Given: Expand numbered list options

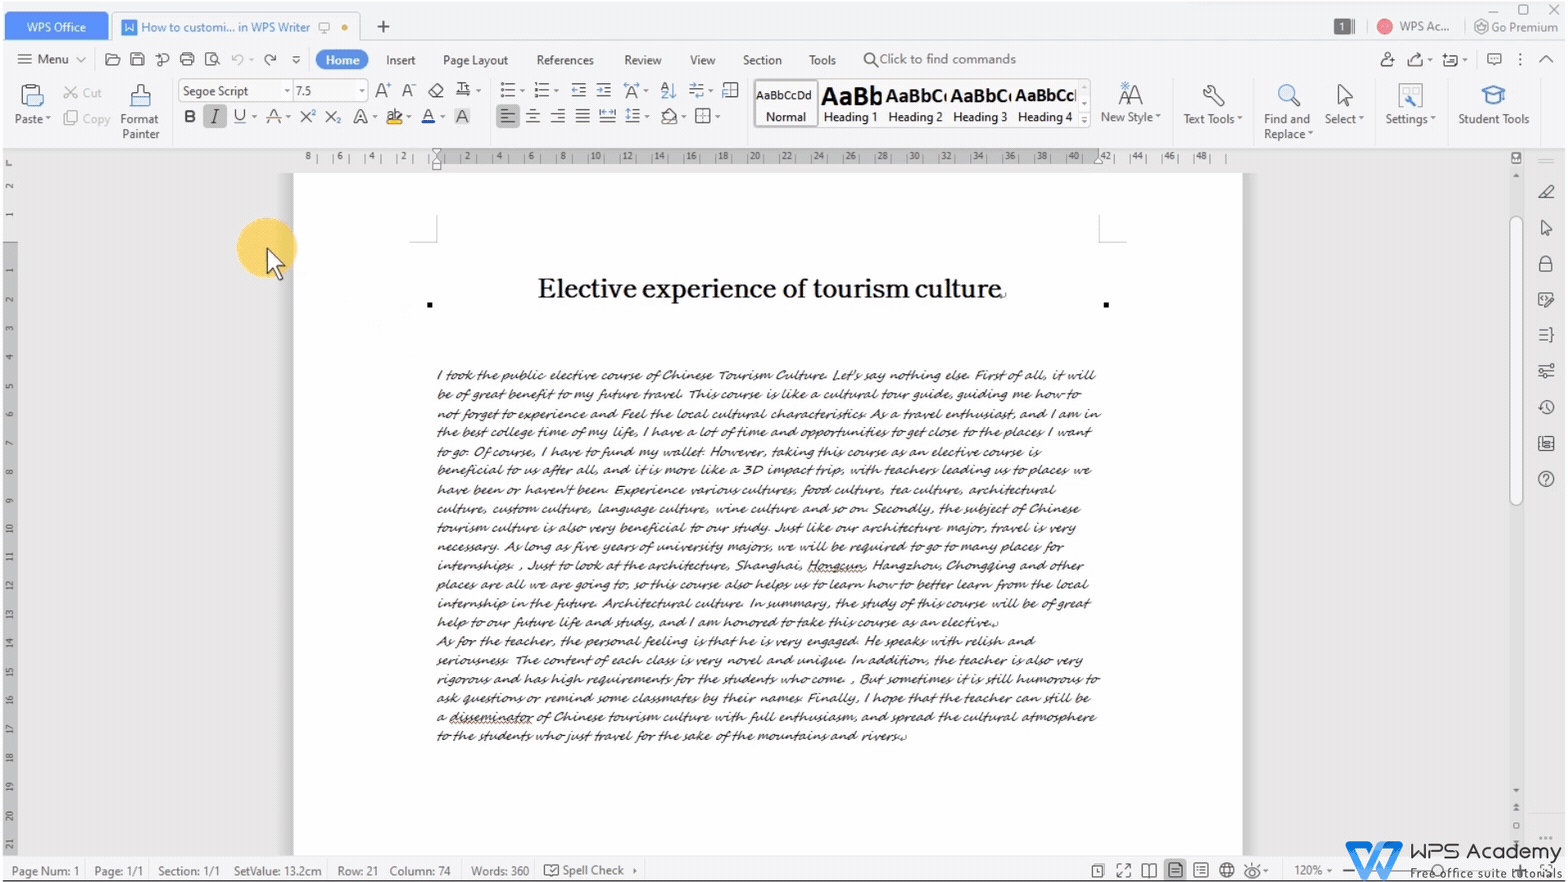Looking at the screenshot, I should (556, 91).
